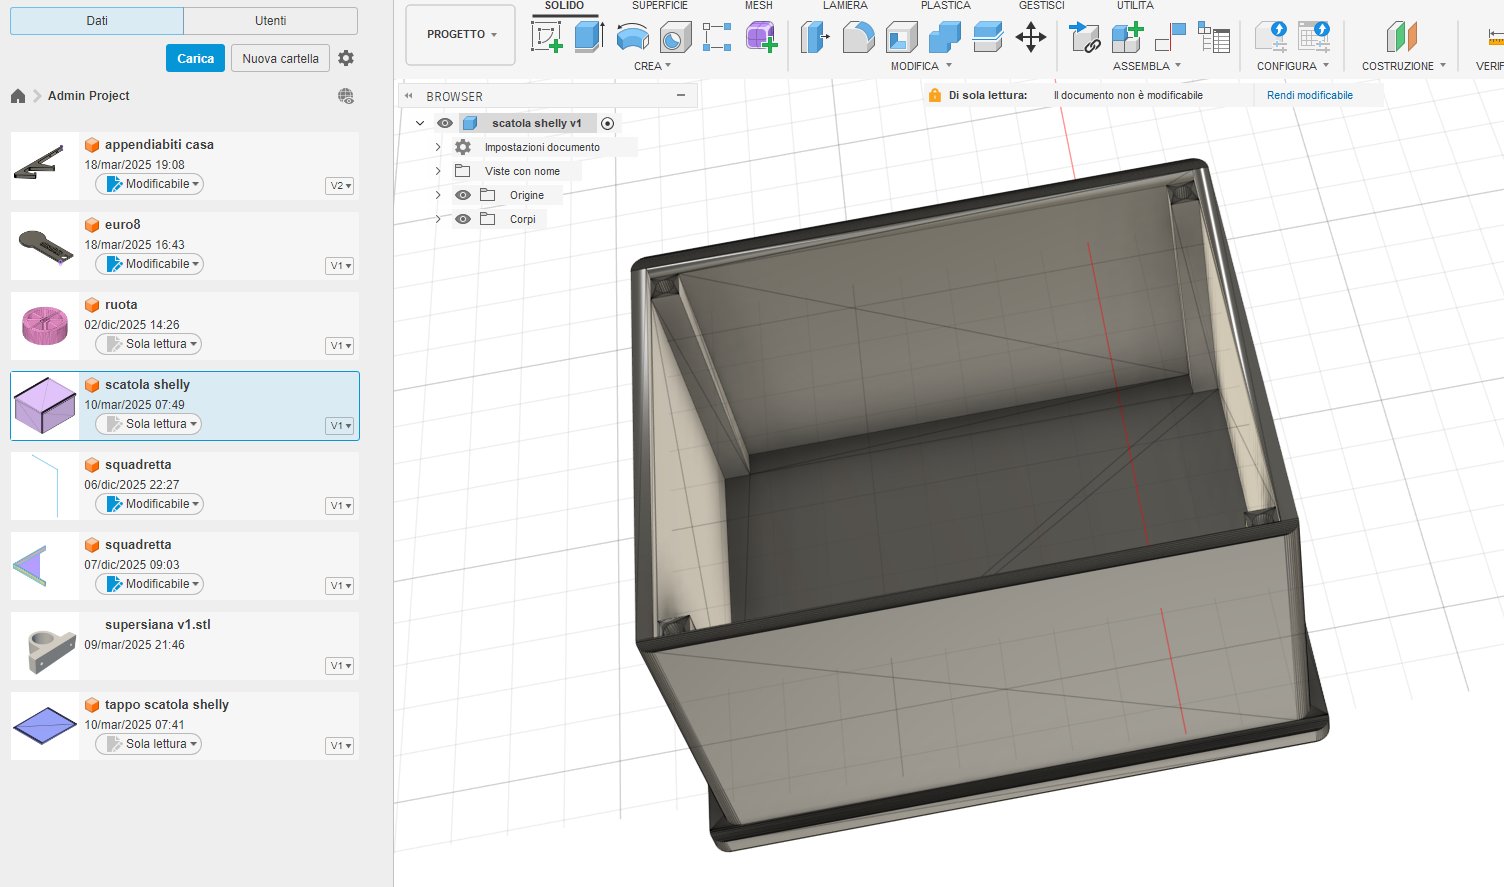Activate scatola shelly v1 radio button
1504x887 pixels.
(607, 123)
